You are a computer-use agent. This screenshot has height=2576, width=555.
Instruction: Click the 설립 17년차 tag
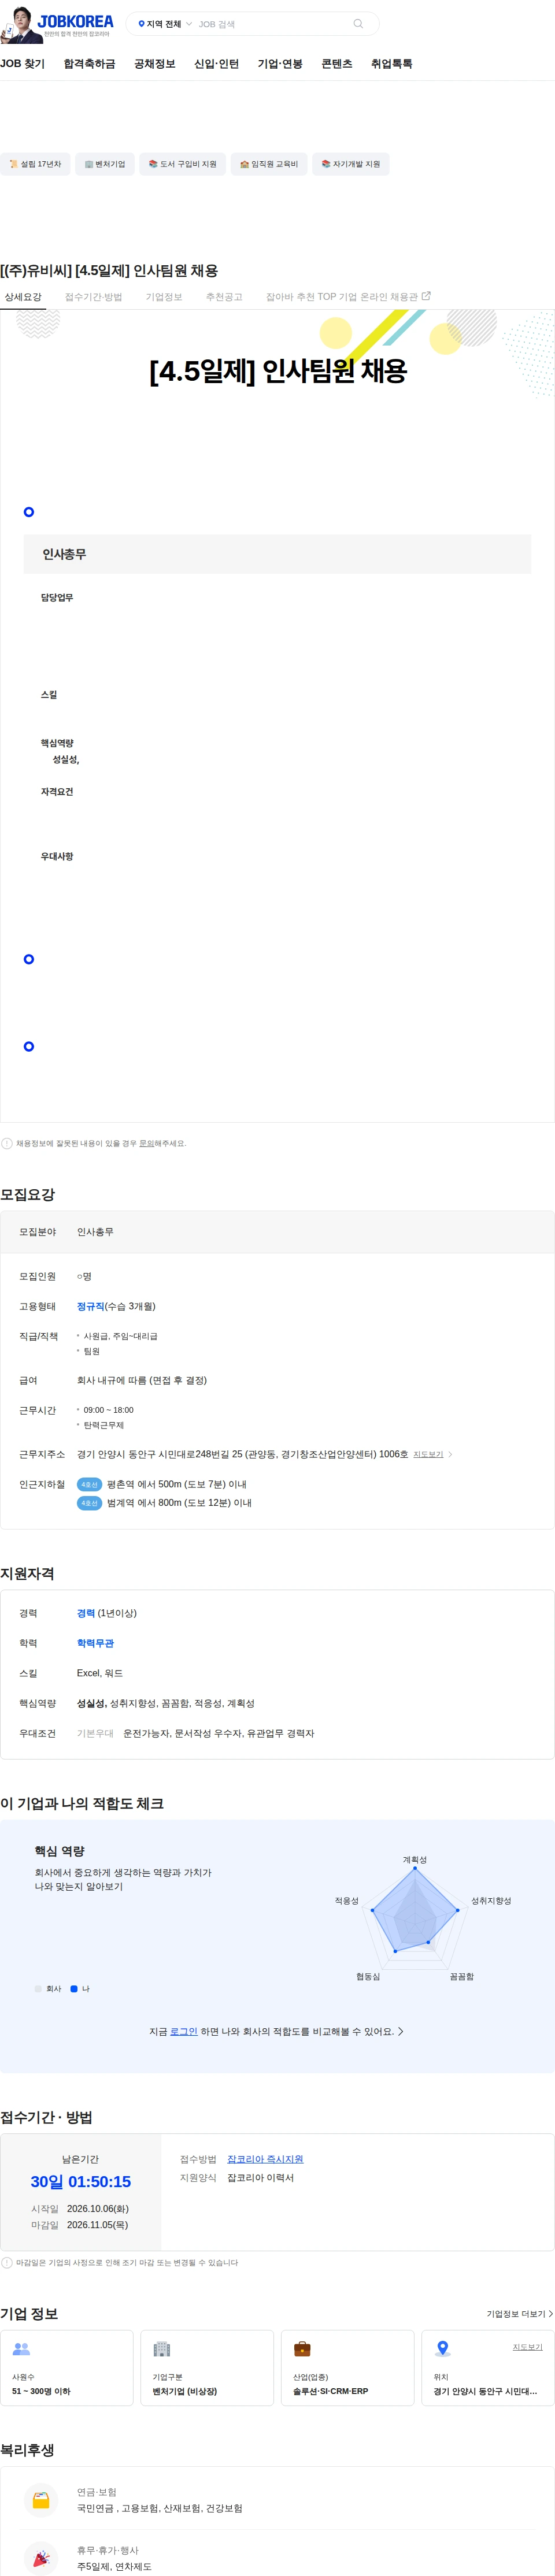pyautogui.click(x=35, y=164)
